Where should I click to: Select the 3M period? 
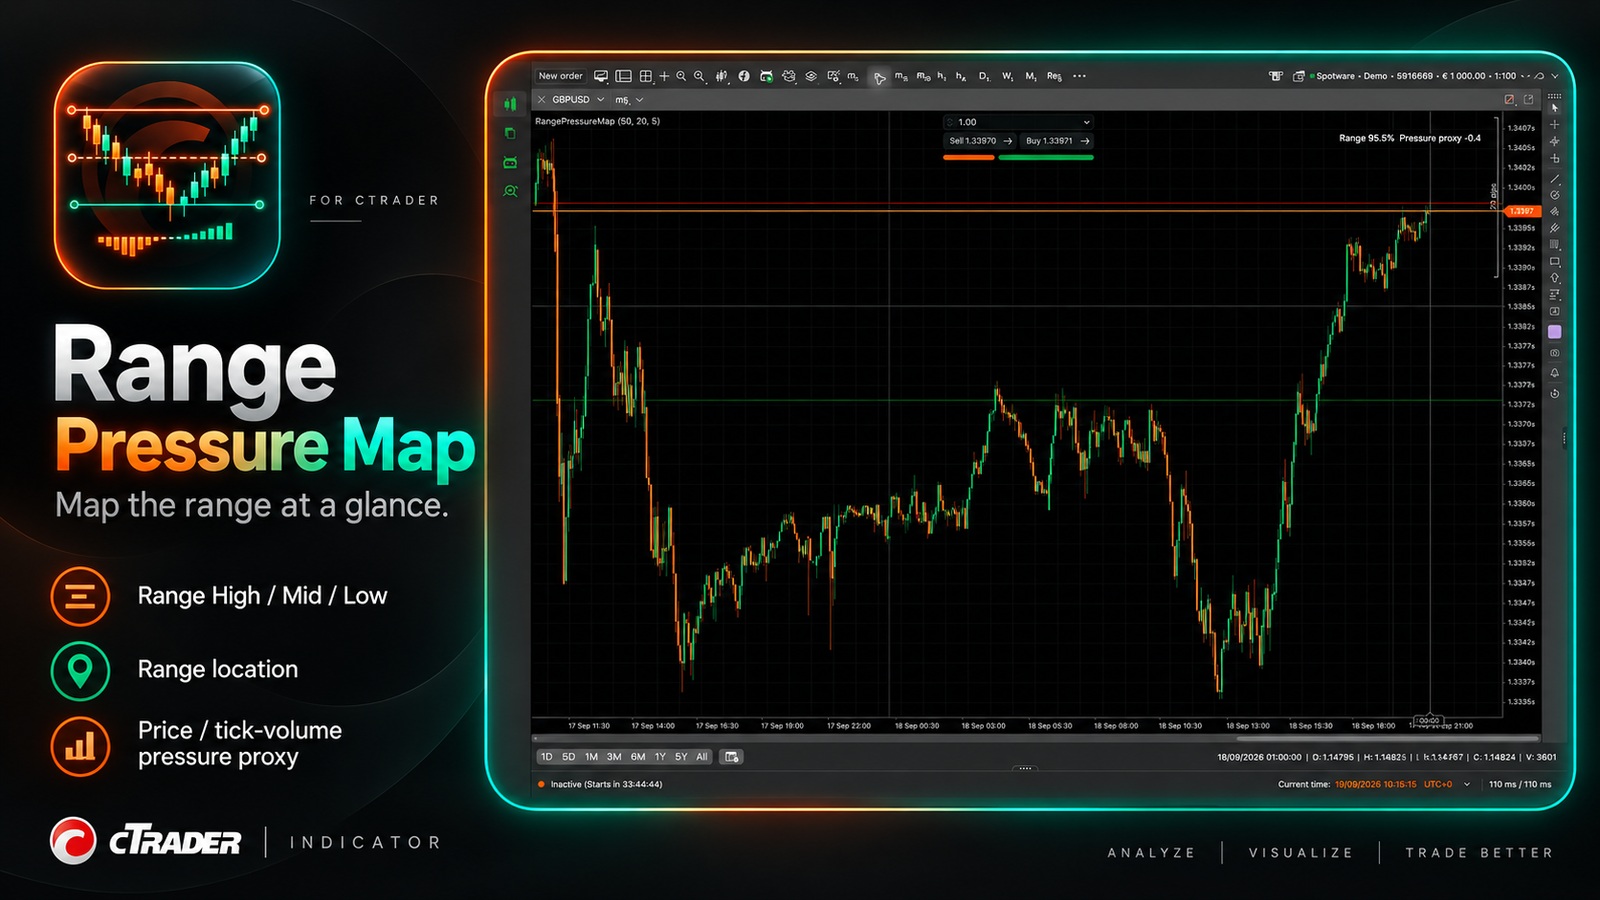[x=614, y=757]
